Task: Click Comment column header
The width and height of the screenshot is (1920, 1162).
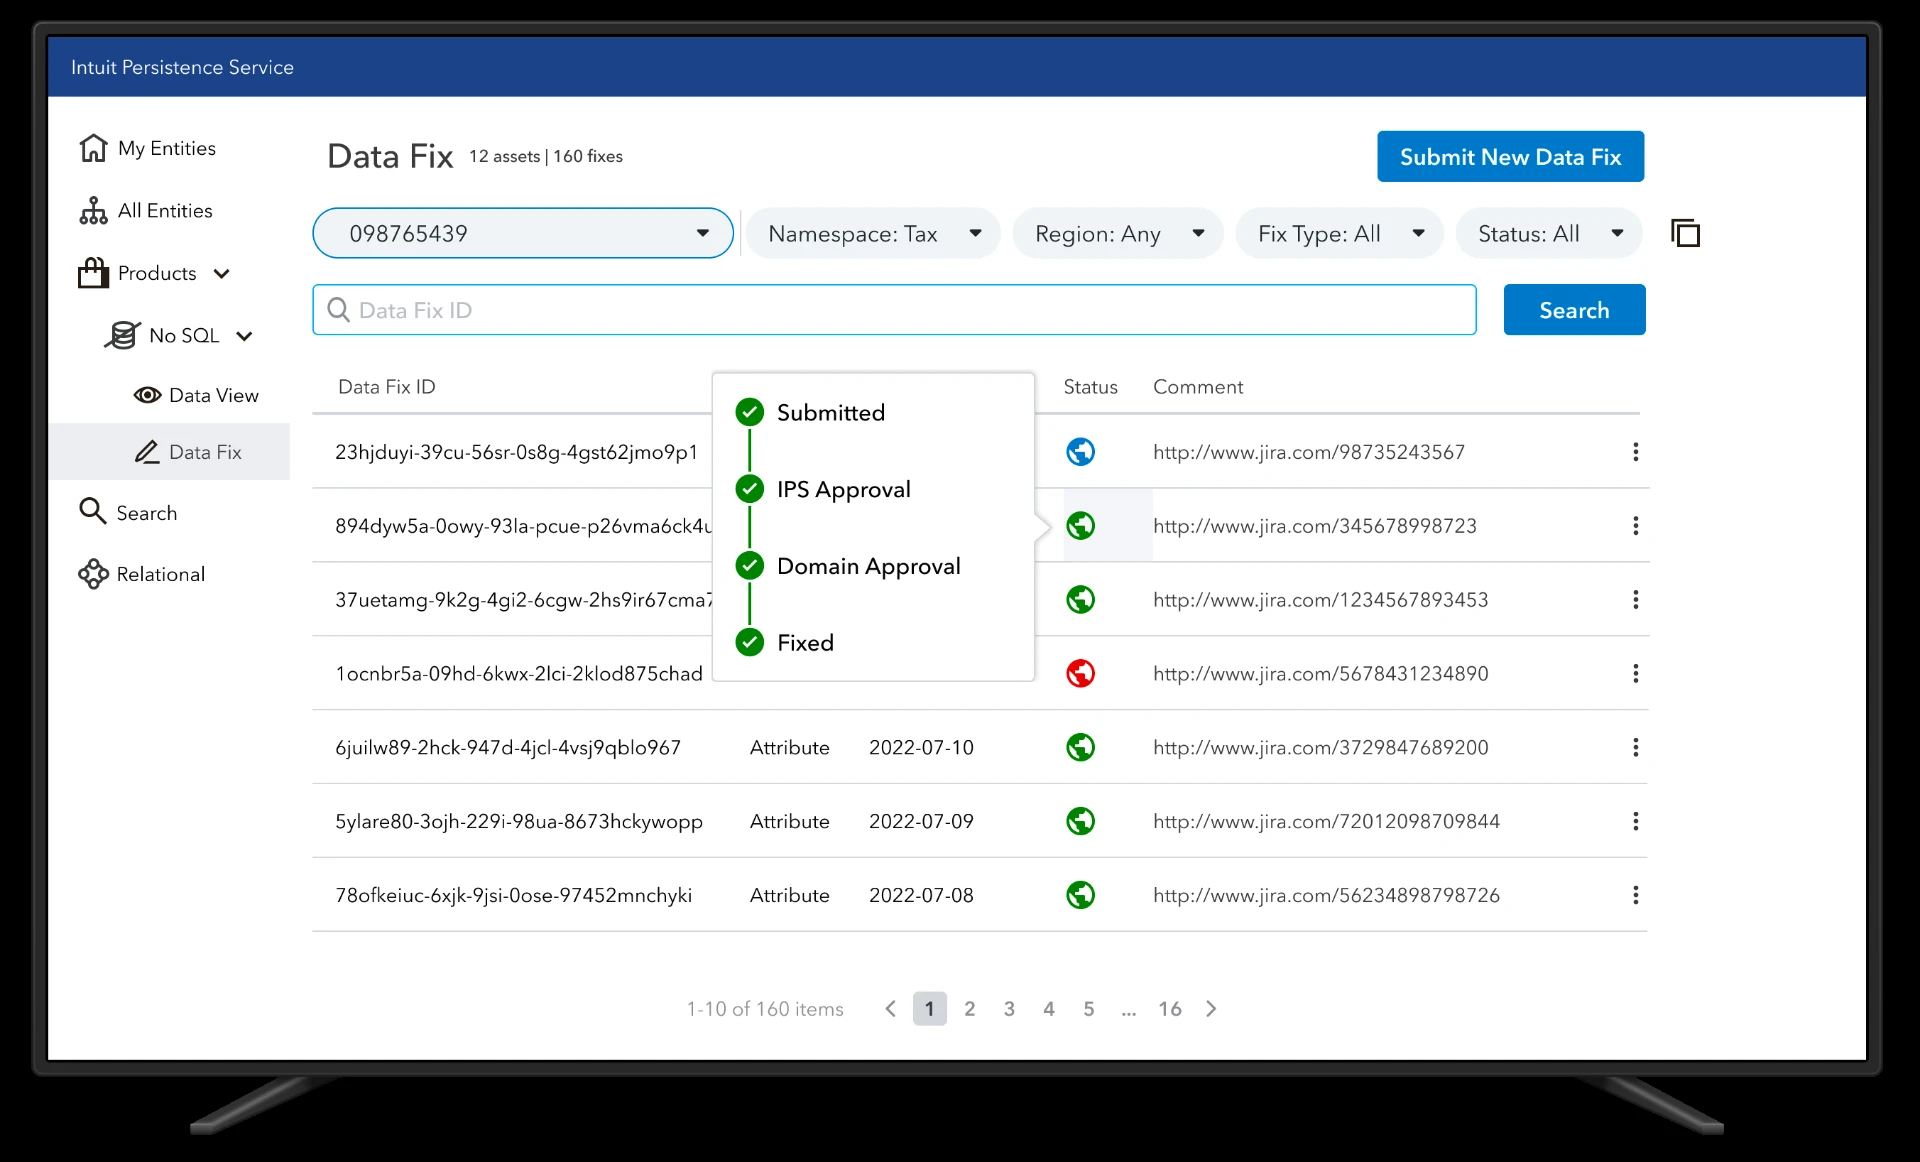Action: point(1198,387)
